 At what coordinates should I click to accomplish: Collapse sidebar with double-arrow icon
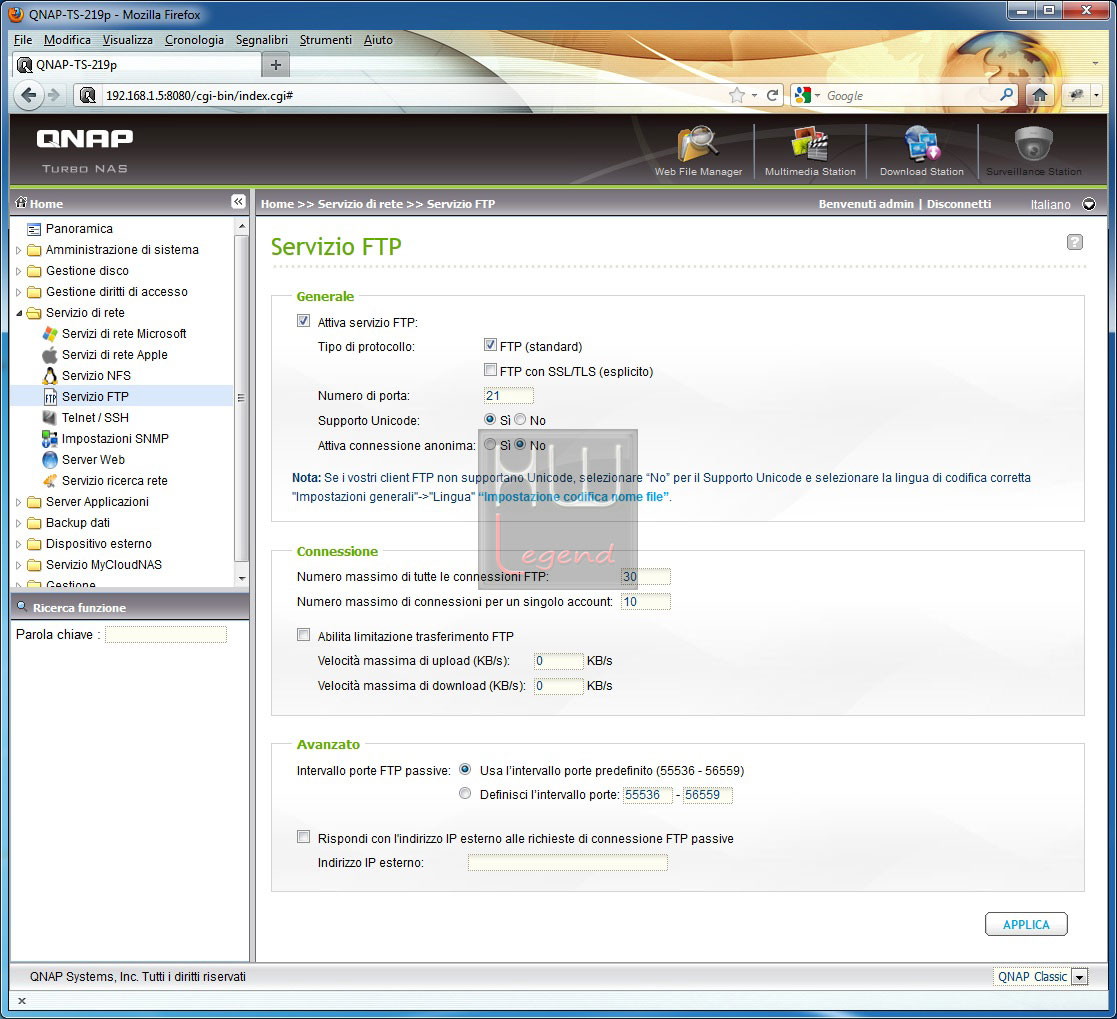click(x=238, y=202)
